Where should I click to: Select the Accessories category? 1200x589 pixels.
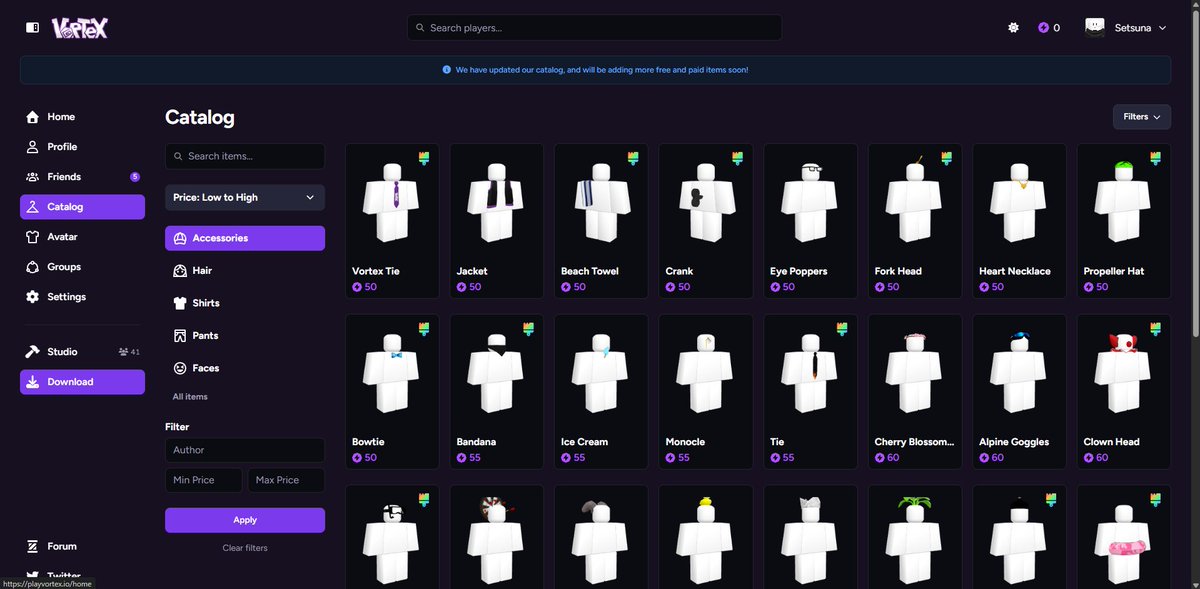click(x=245, y=238)
